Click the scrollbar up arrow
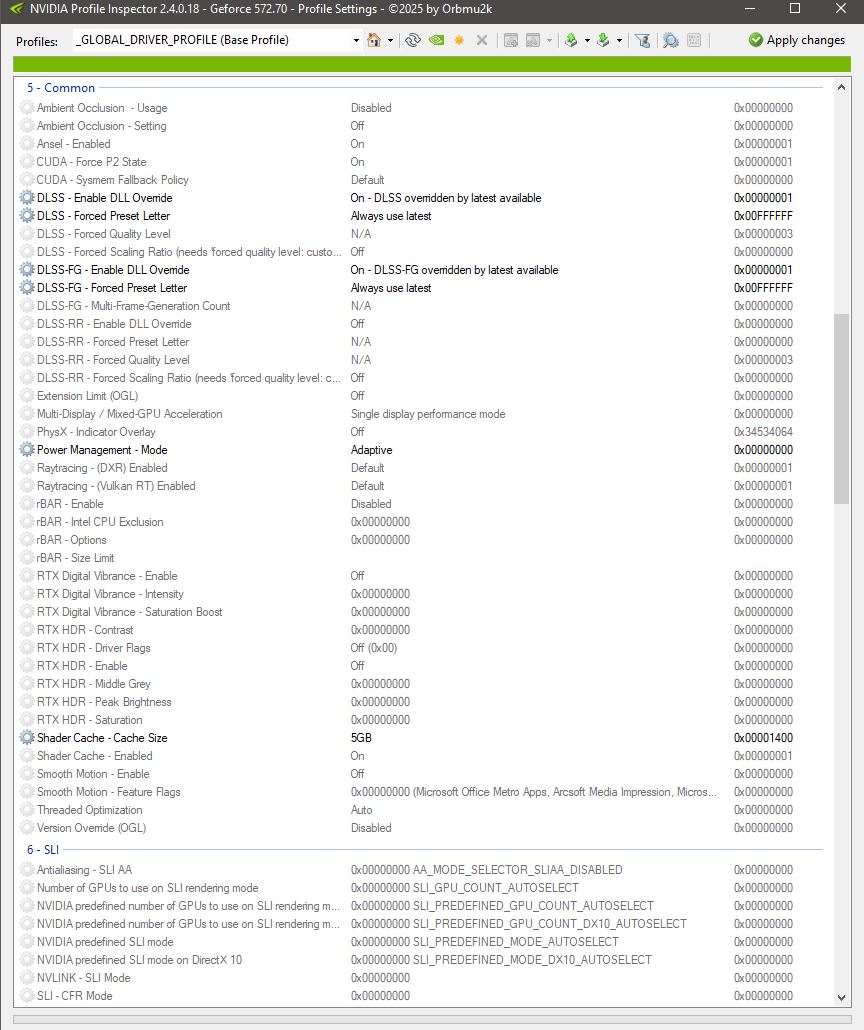Screen dimensions: 864x1030 click(x=841, y=87)
